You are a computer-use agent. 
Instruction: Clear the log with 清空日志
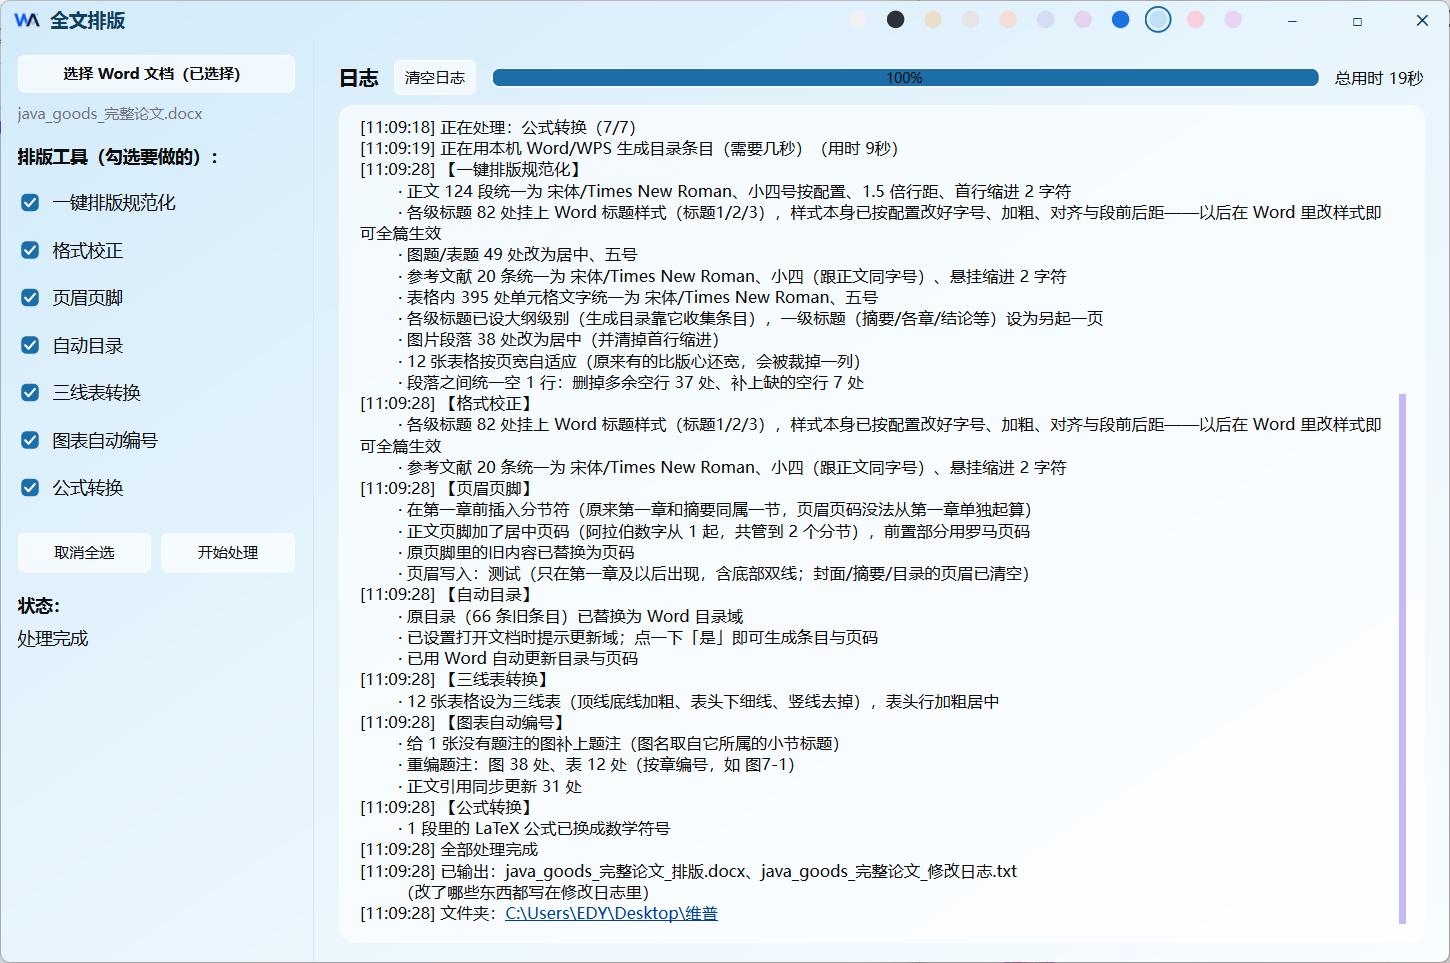click(435, 78)
